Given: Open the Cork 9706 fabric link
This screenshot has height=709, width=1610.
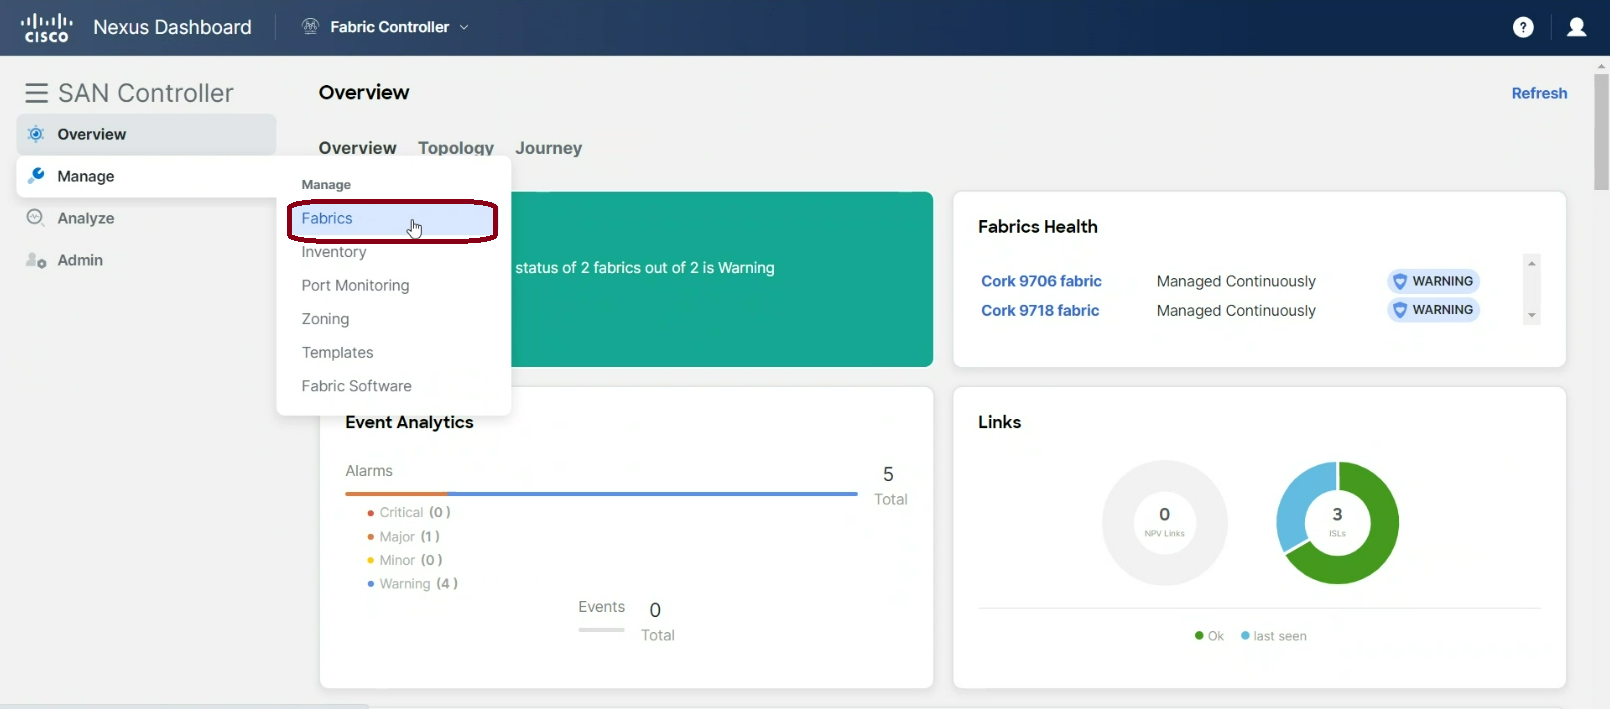Looking at the screenshot, I should click(1041, 281).
